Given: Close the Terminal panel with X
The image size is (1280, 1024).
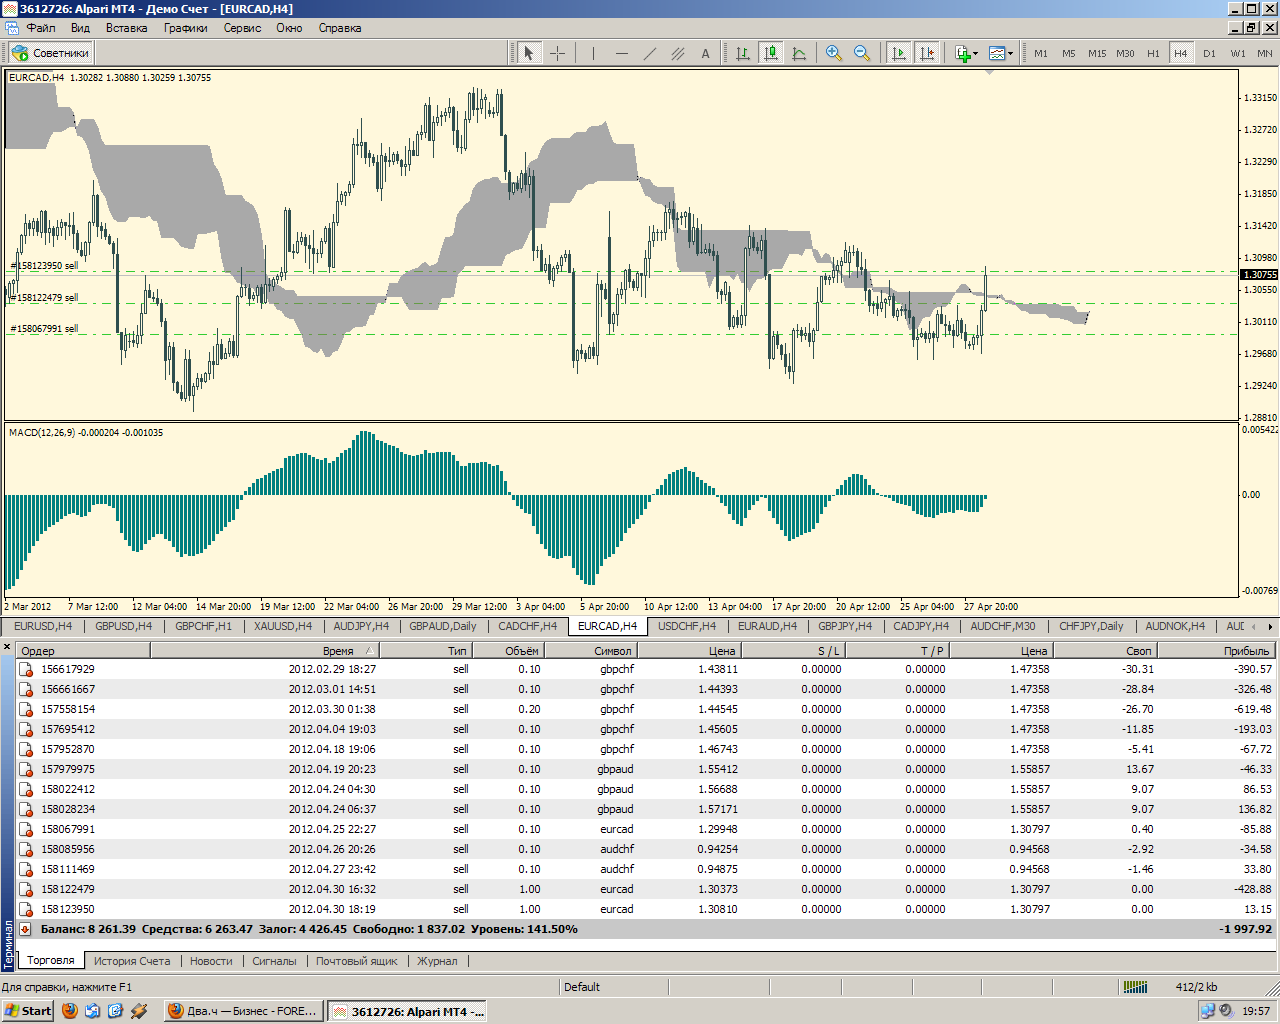Looking at the screenshot, I should click(x=8, y=648).
